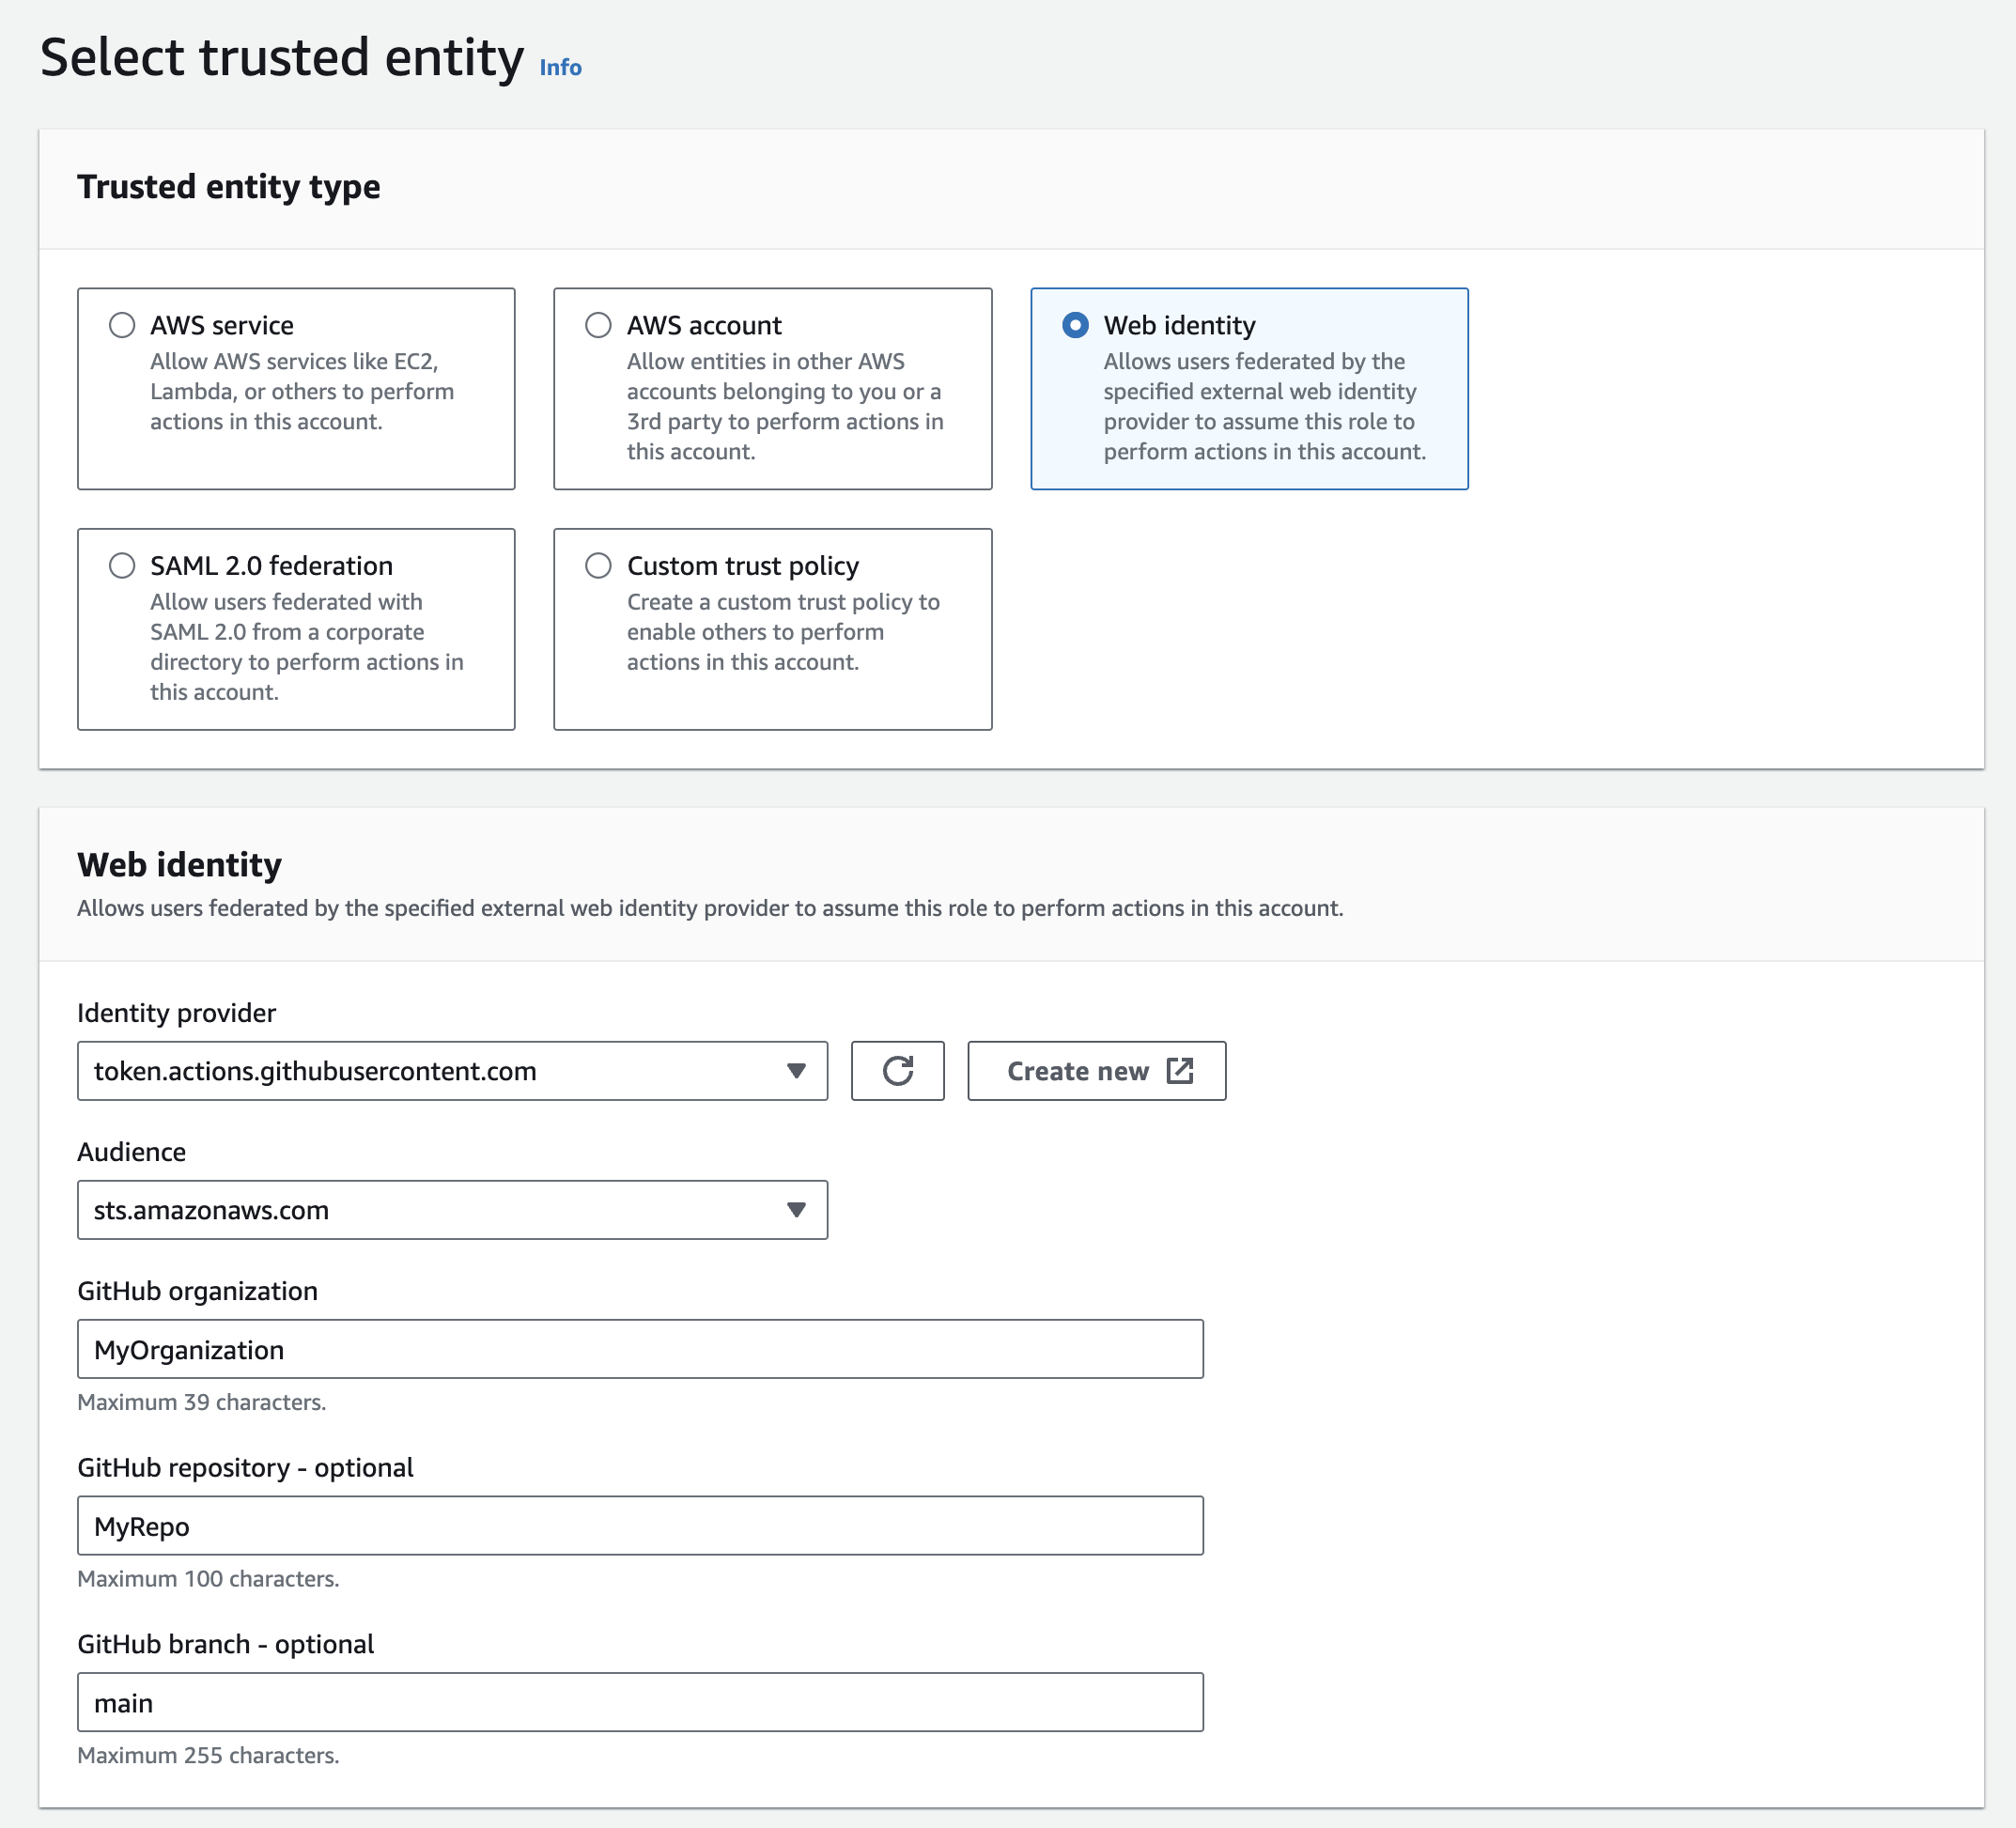Open the Info link beside Select trusted entity
Image resolution: width=2016 pixels, height=1828 pixels.
tap(560, 67)
